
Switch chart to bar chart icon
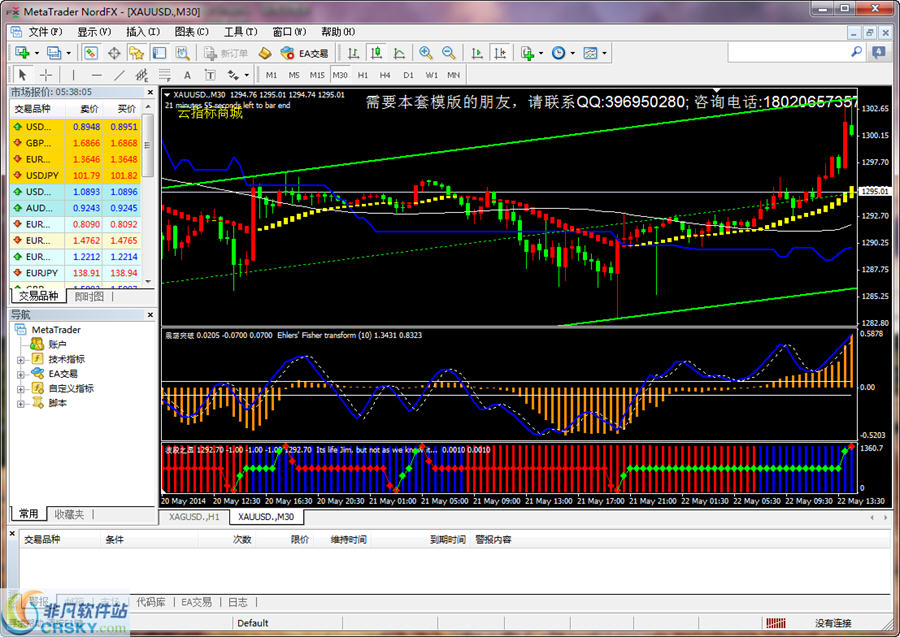coord(354,53)
